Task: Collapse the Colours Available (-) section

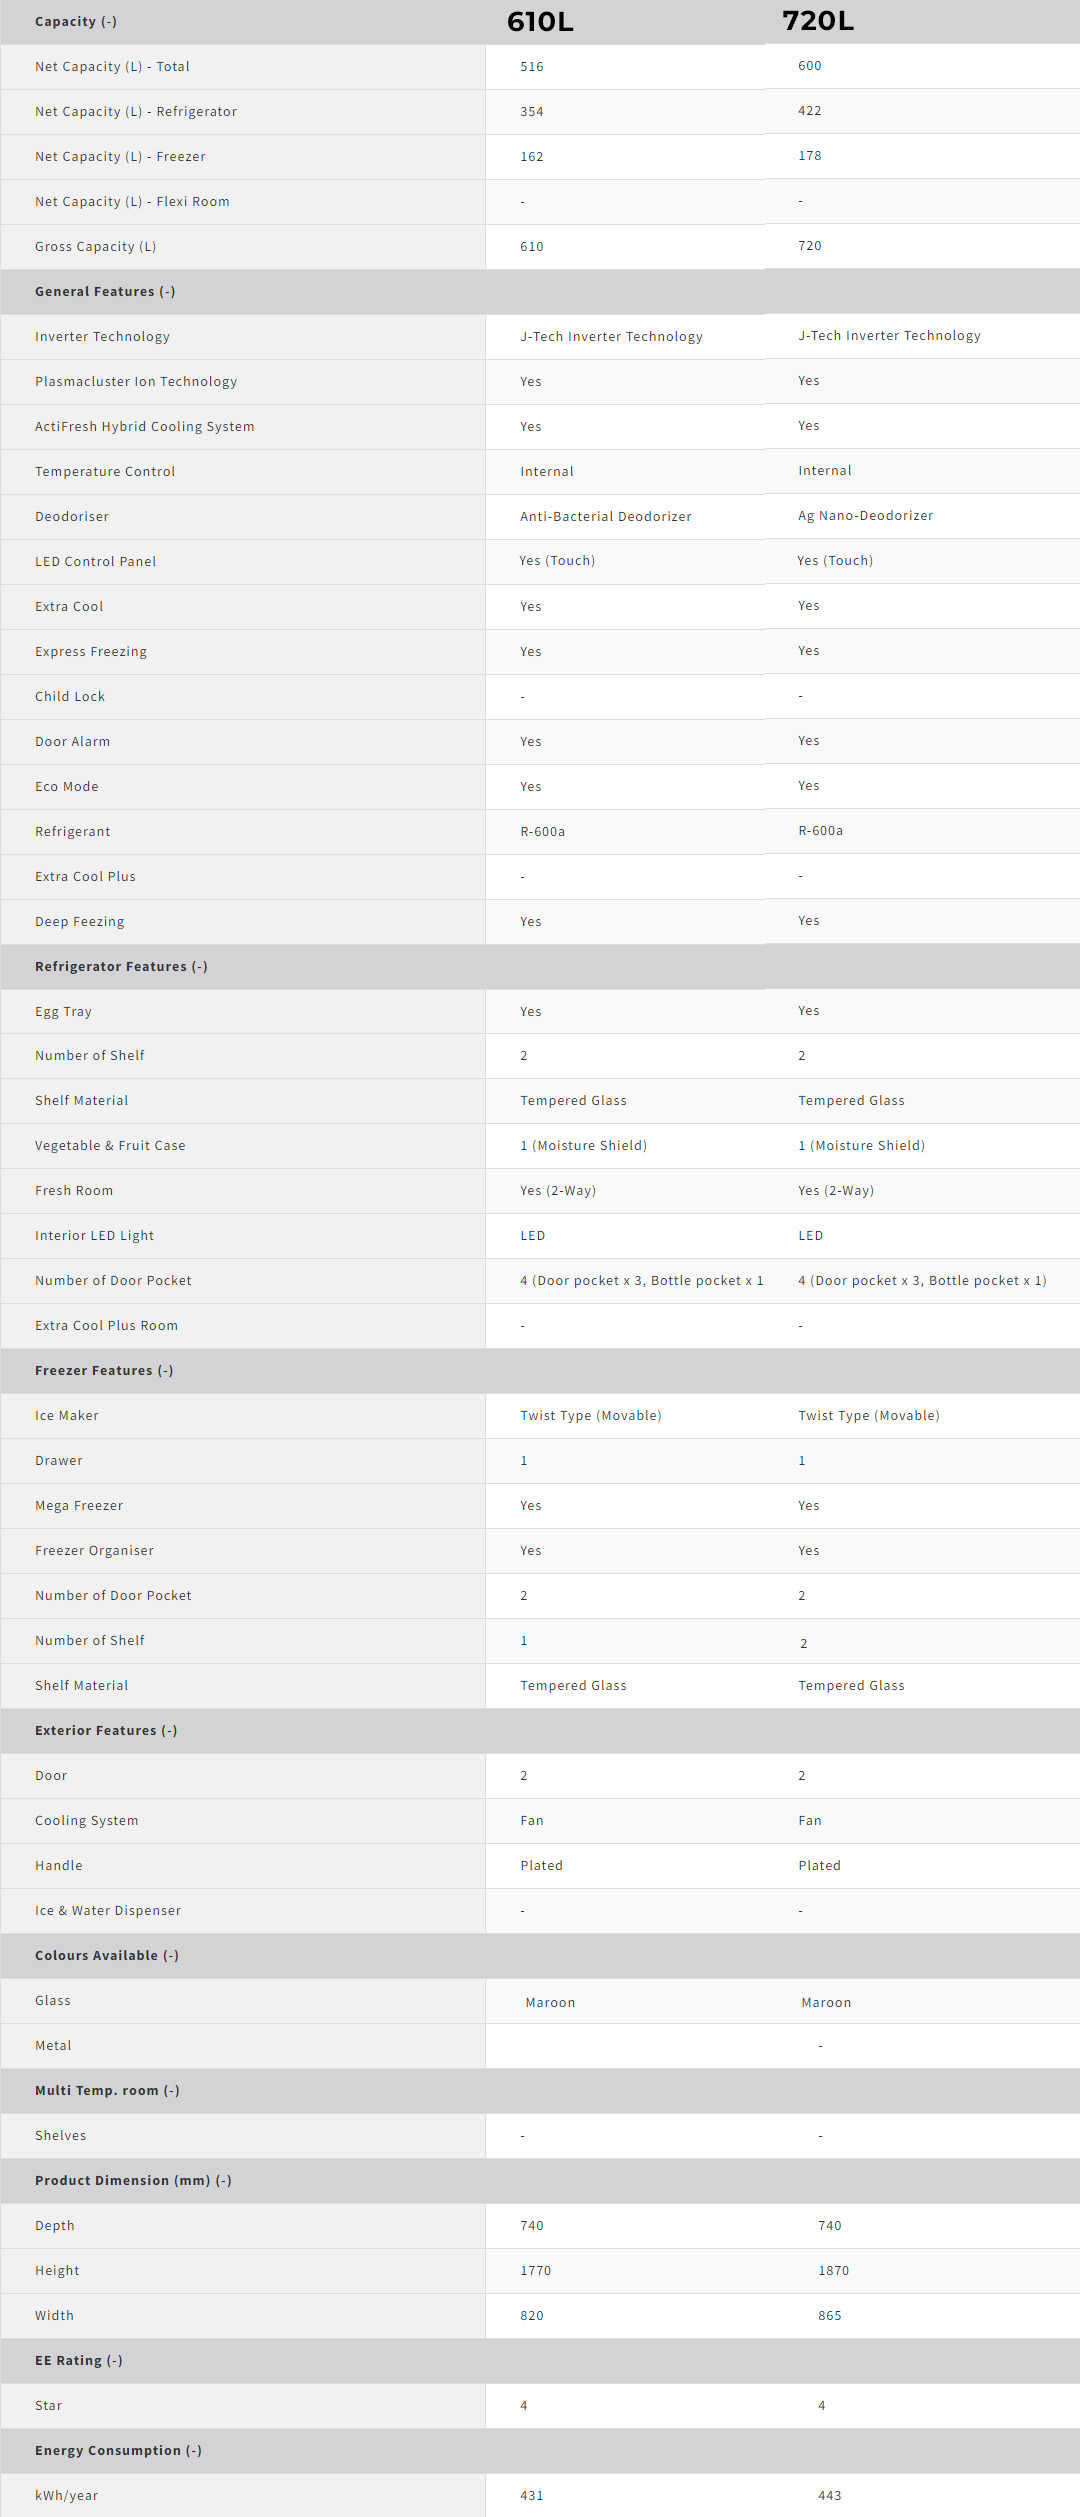Action: coord(107,1956)
